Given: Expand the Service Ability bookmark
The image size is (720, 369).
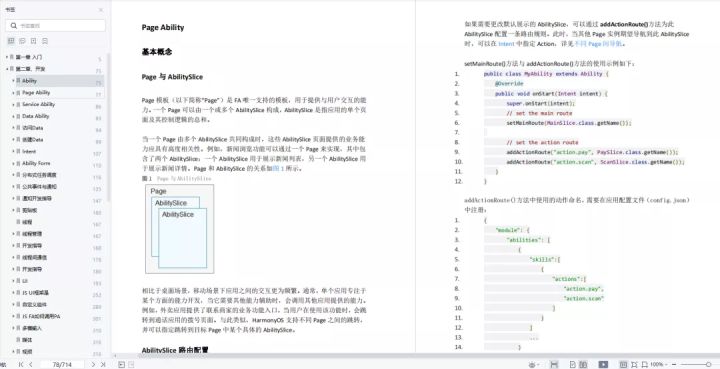Looking at the screenshot, I should click(13, 105).
